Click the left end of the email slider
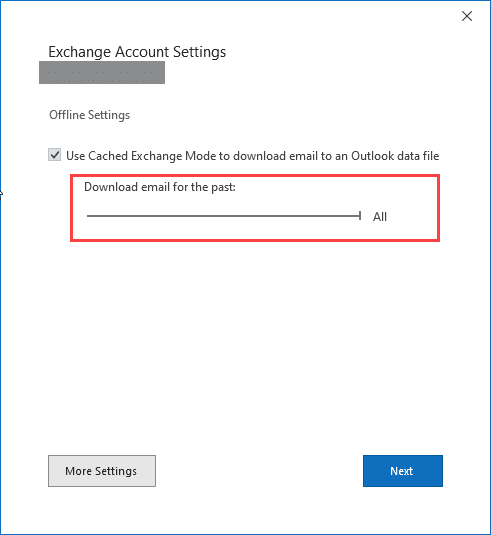The image size is (491, 535). point(88,216)
